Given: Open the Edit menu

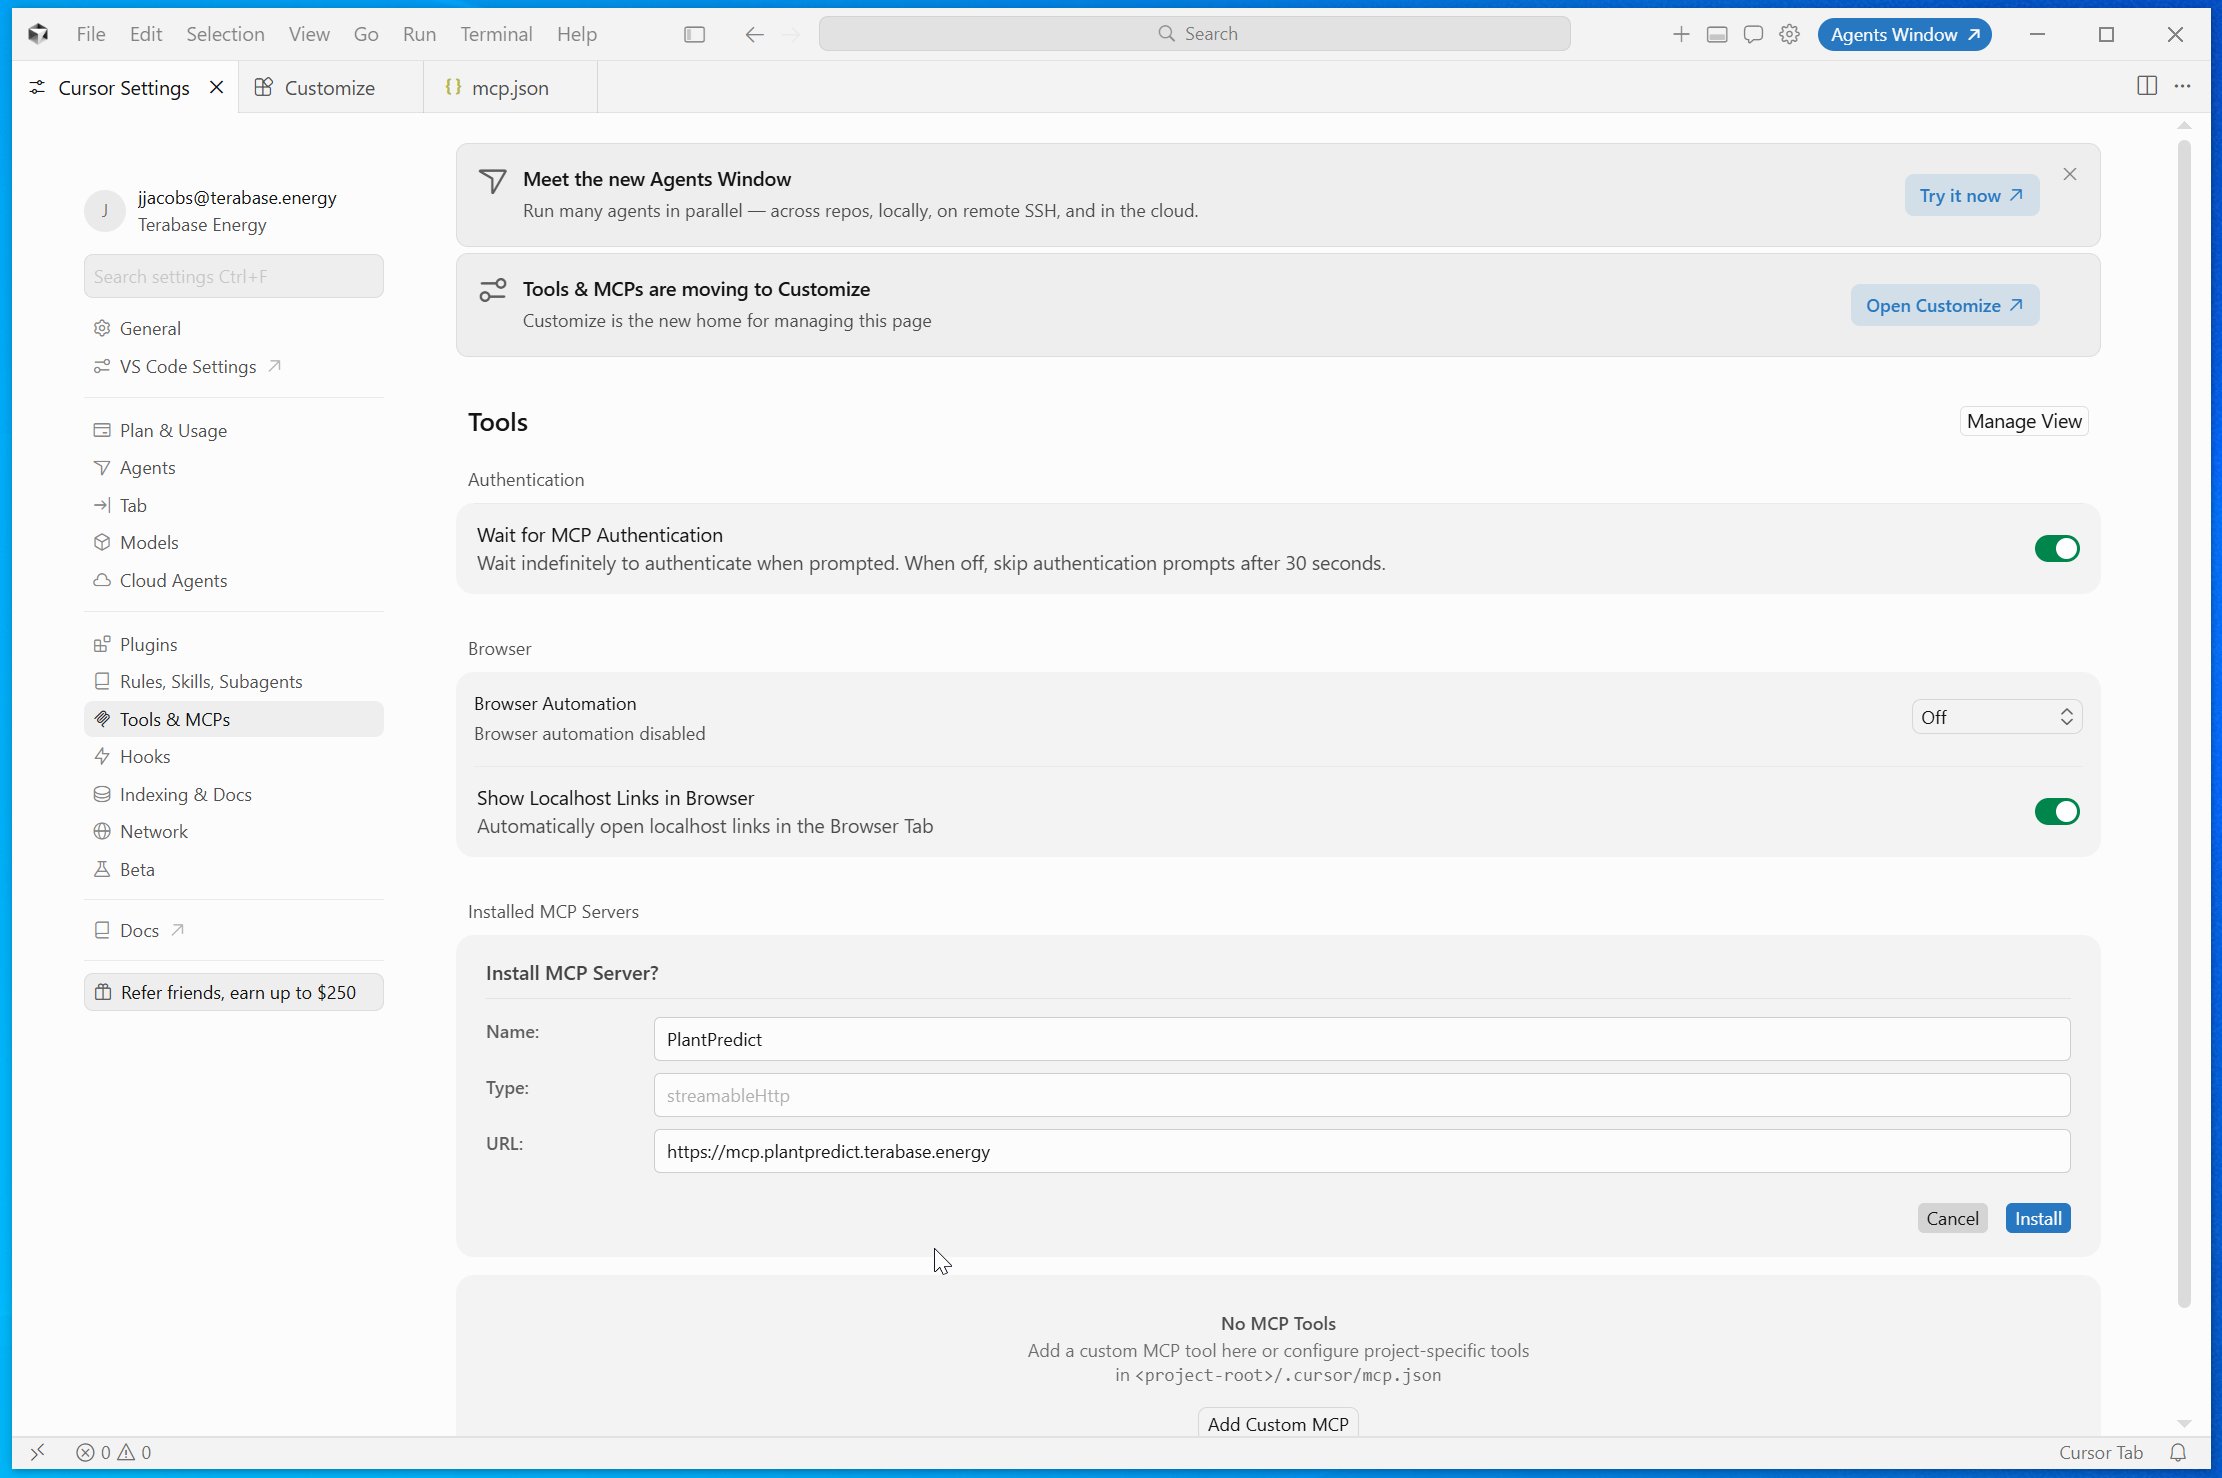Looking at the screenshot, I should [x=146, y=34].
